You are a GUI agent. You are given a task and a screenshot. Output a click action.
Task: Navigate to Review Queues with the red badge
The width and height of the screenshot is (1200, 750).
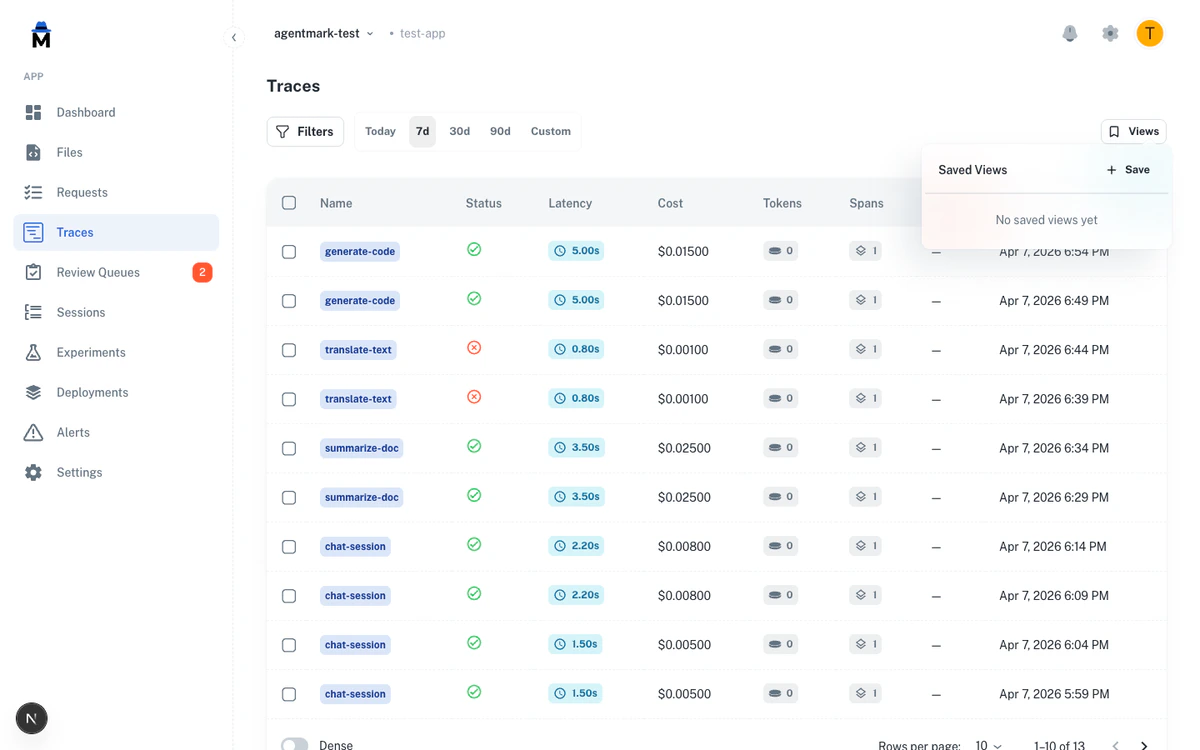coord(98,272)
